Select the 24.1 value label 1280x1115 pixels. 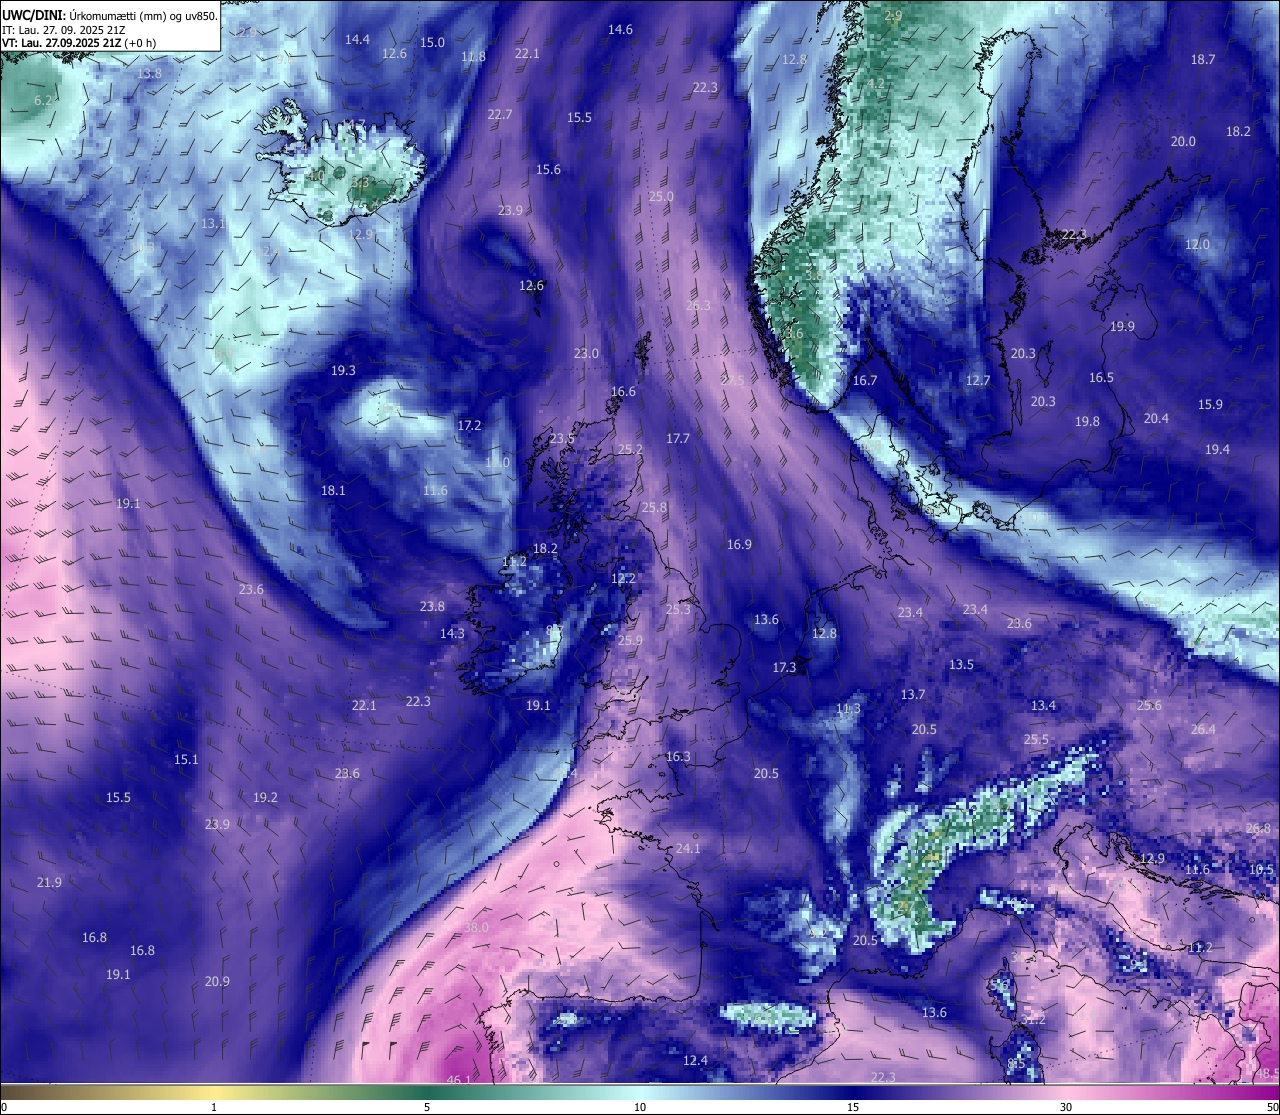pos(688,848)
